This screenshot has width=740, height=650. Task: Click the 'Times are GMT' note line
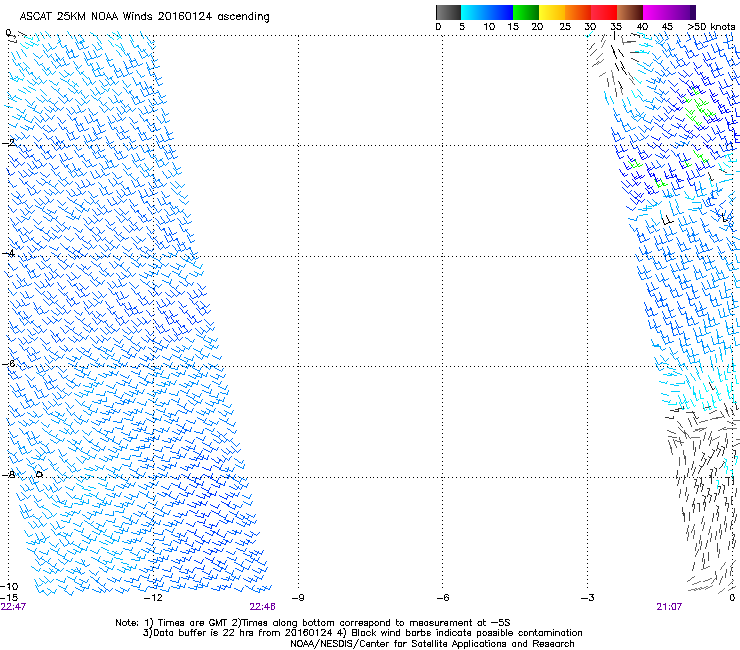click(x=313, y=623)
